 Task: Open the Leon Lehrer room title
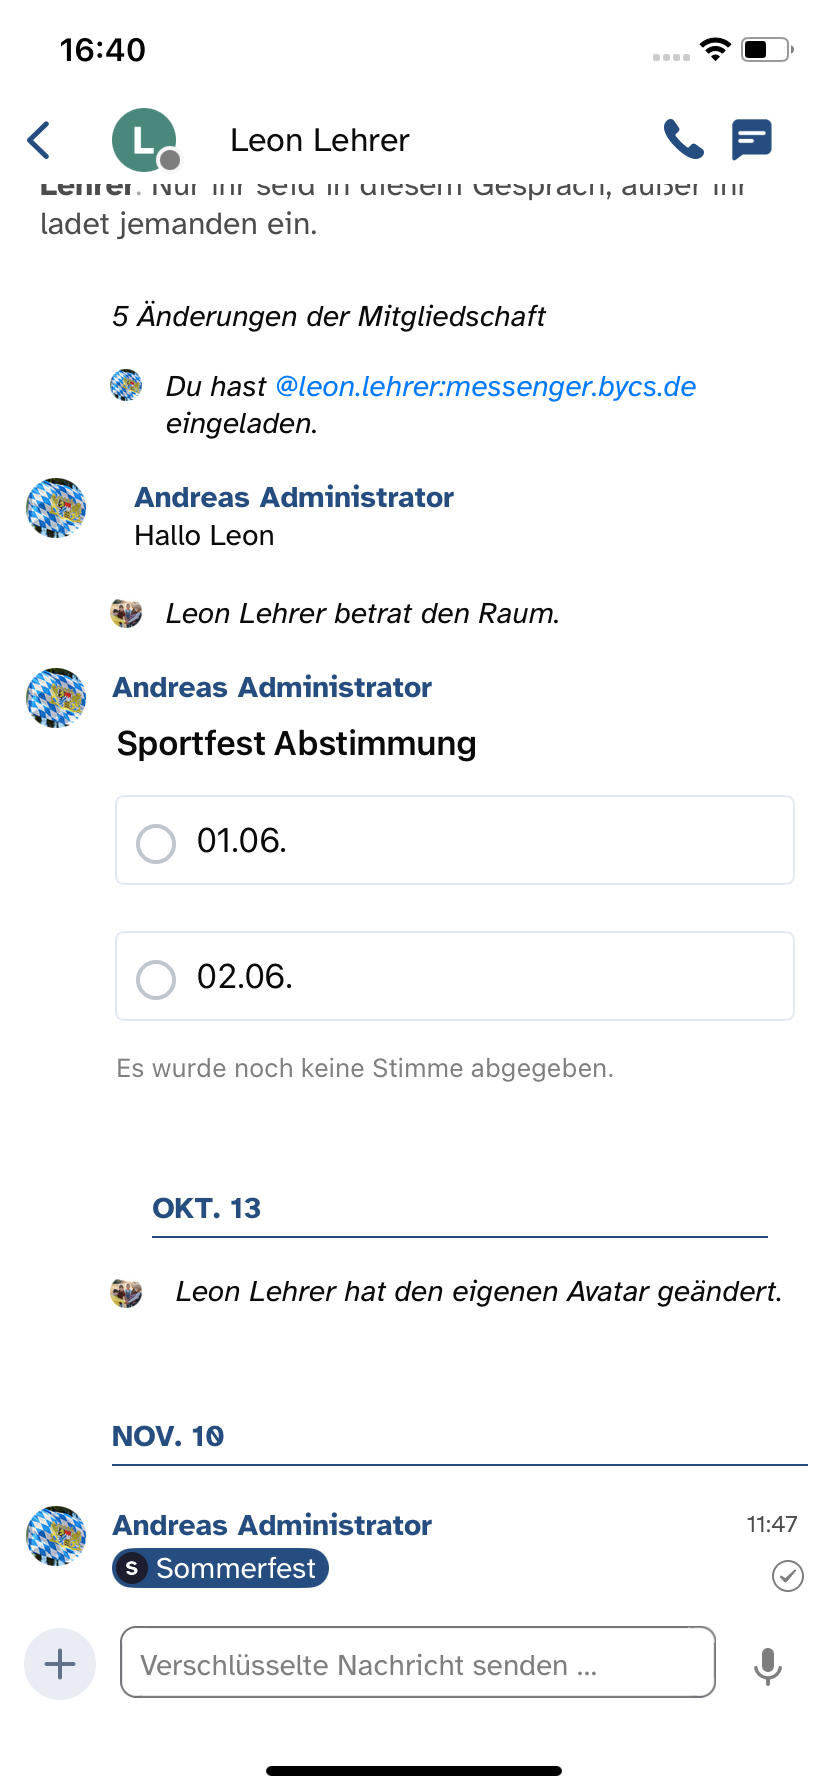[x=320, y=141]
